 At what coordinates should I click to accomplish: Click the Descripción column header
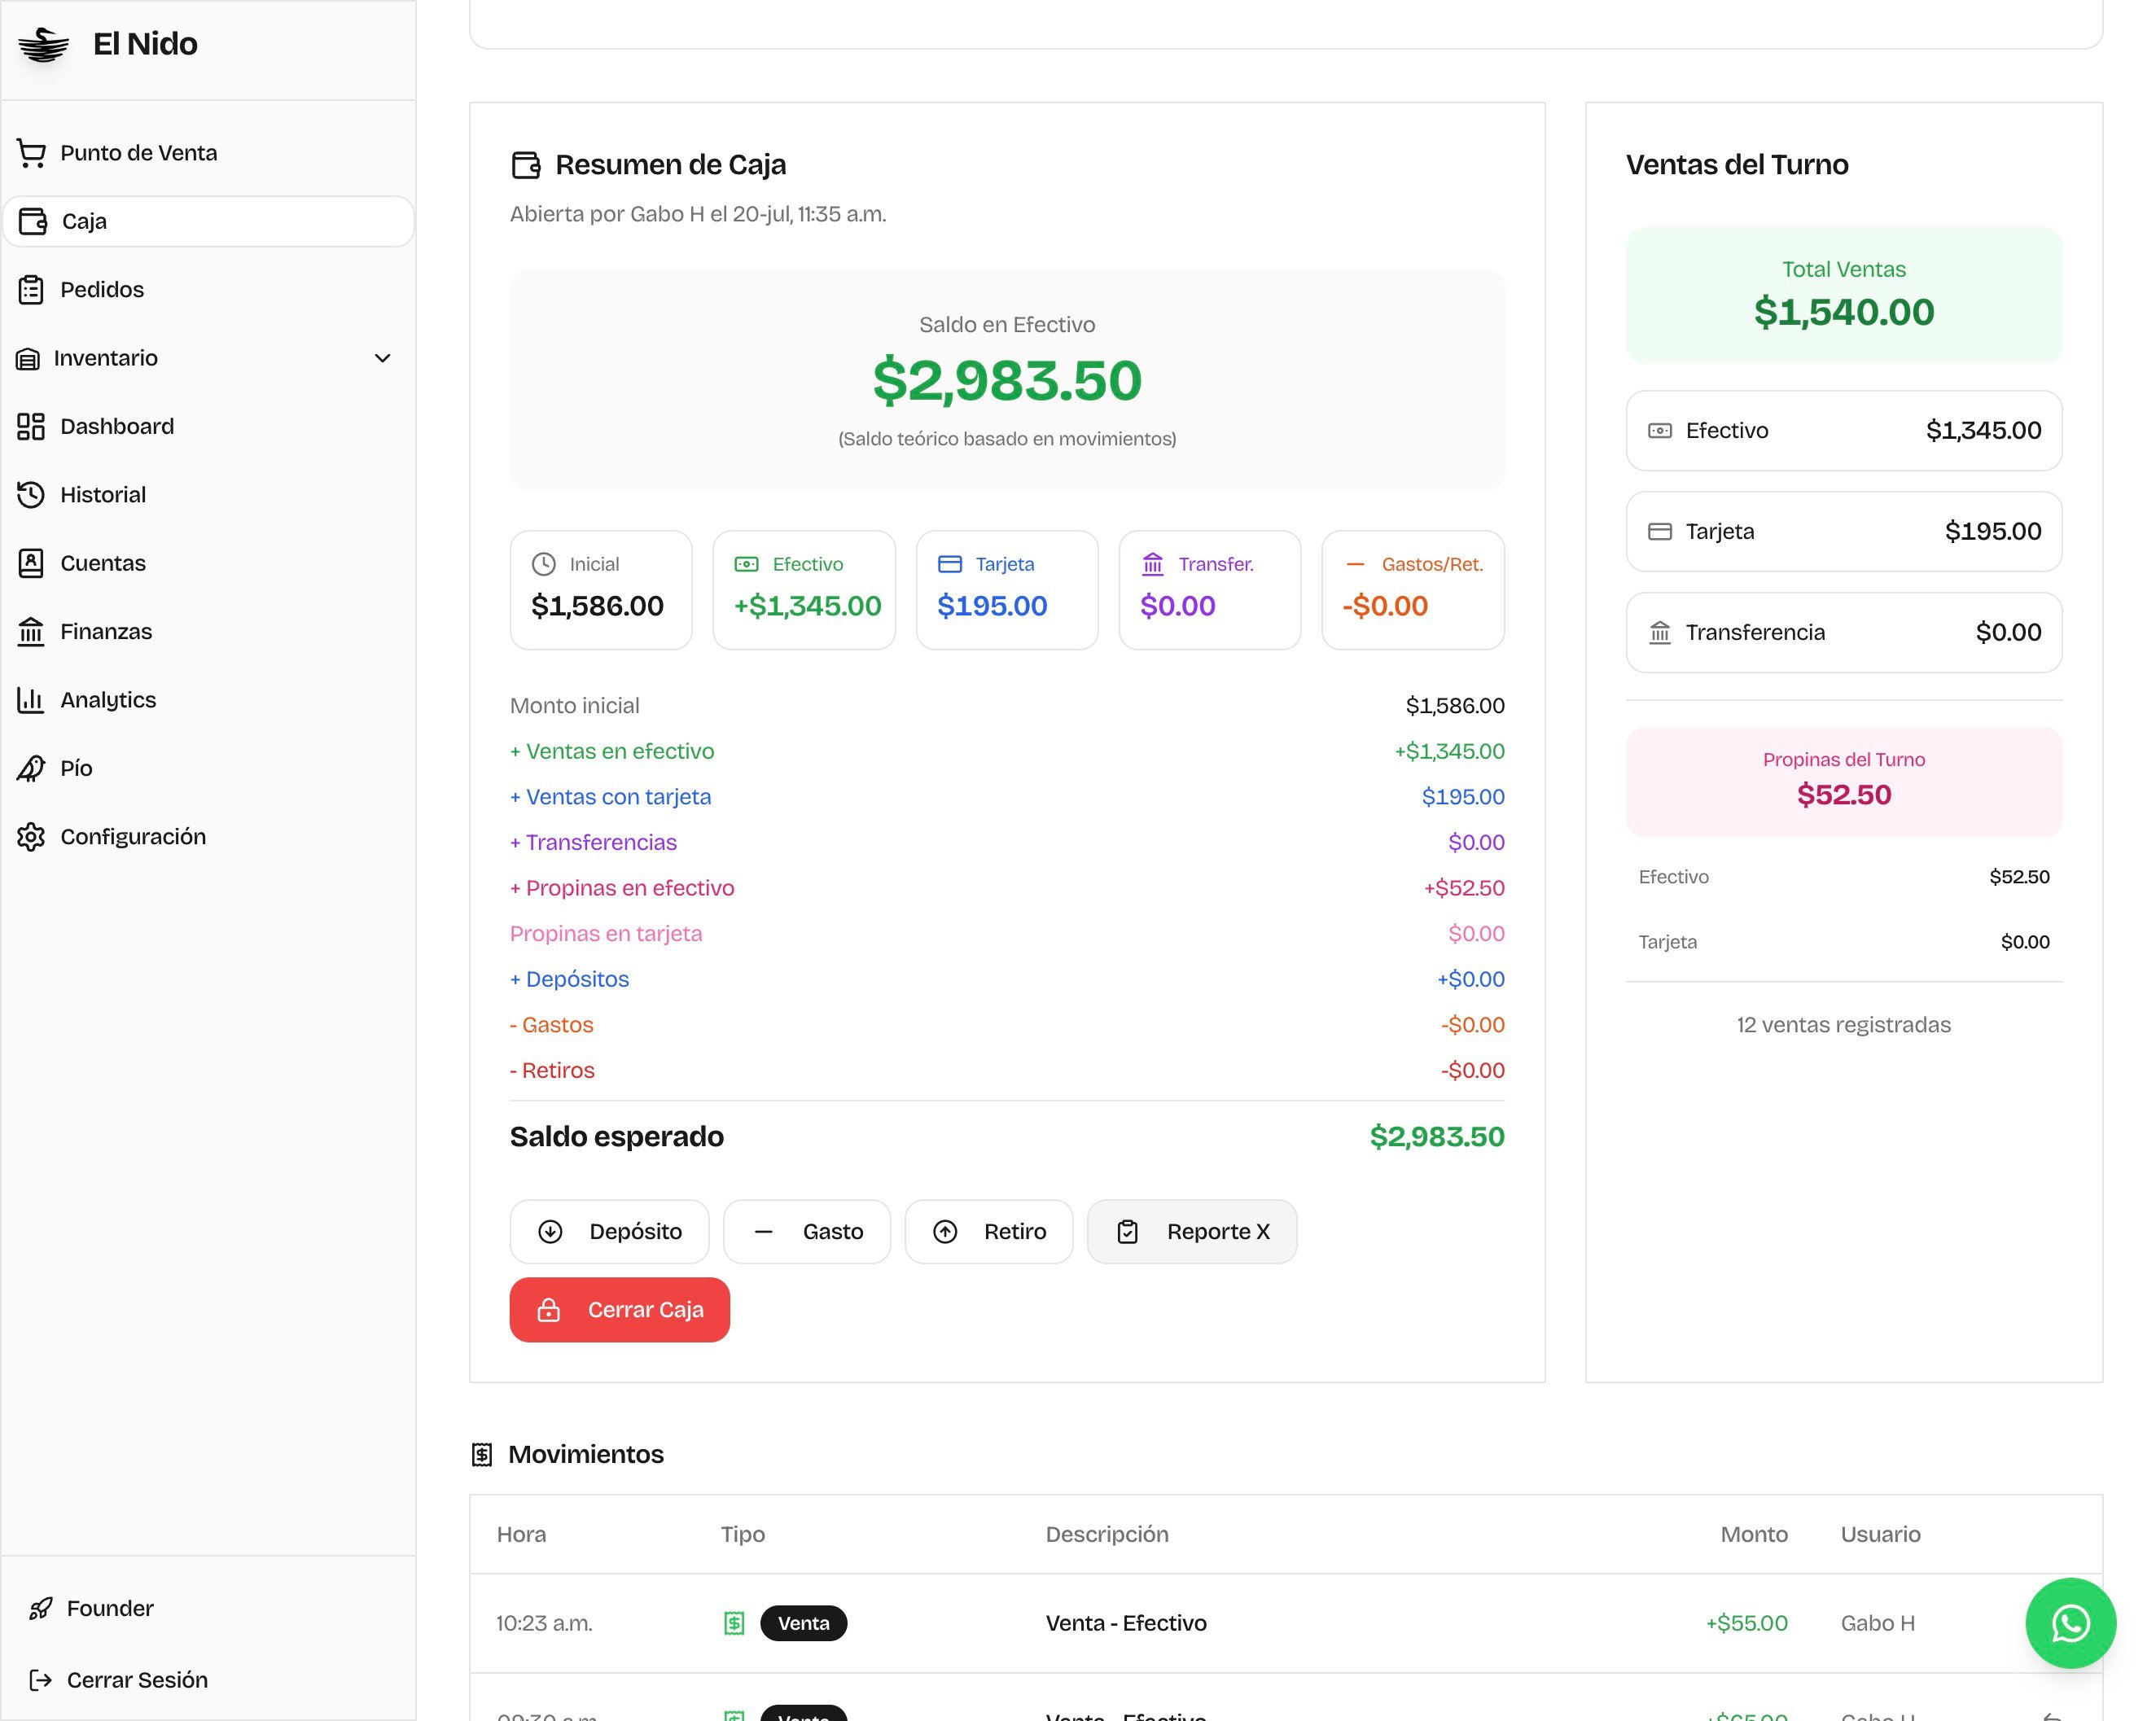(1107, 1535)
